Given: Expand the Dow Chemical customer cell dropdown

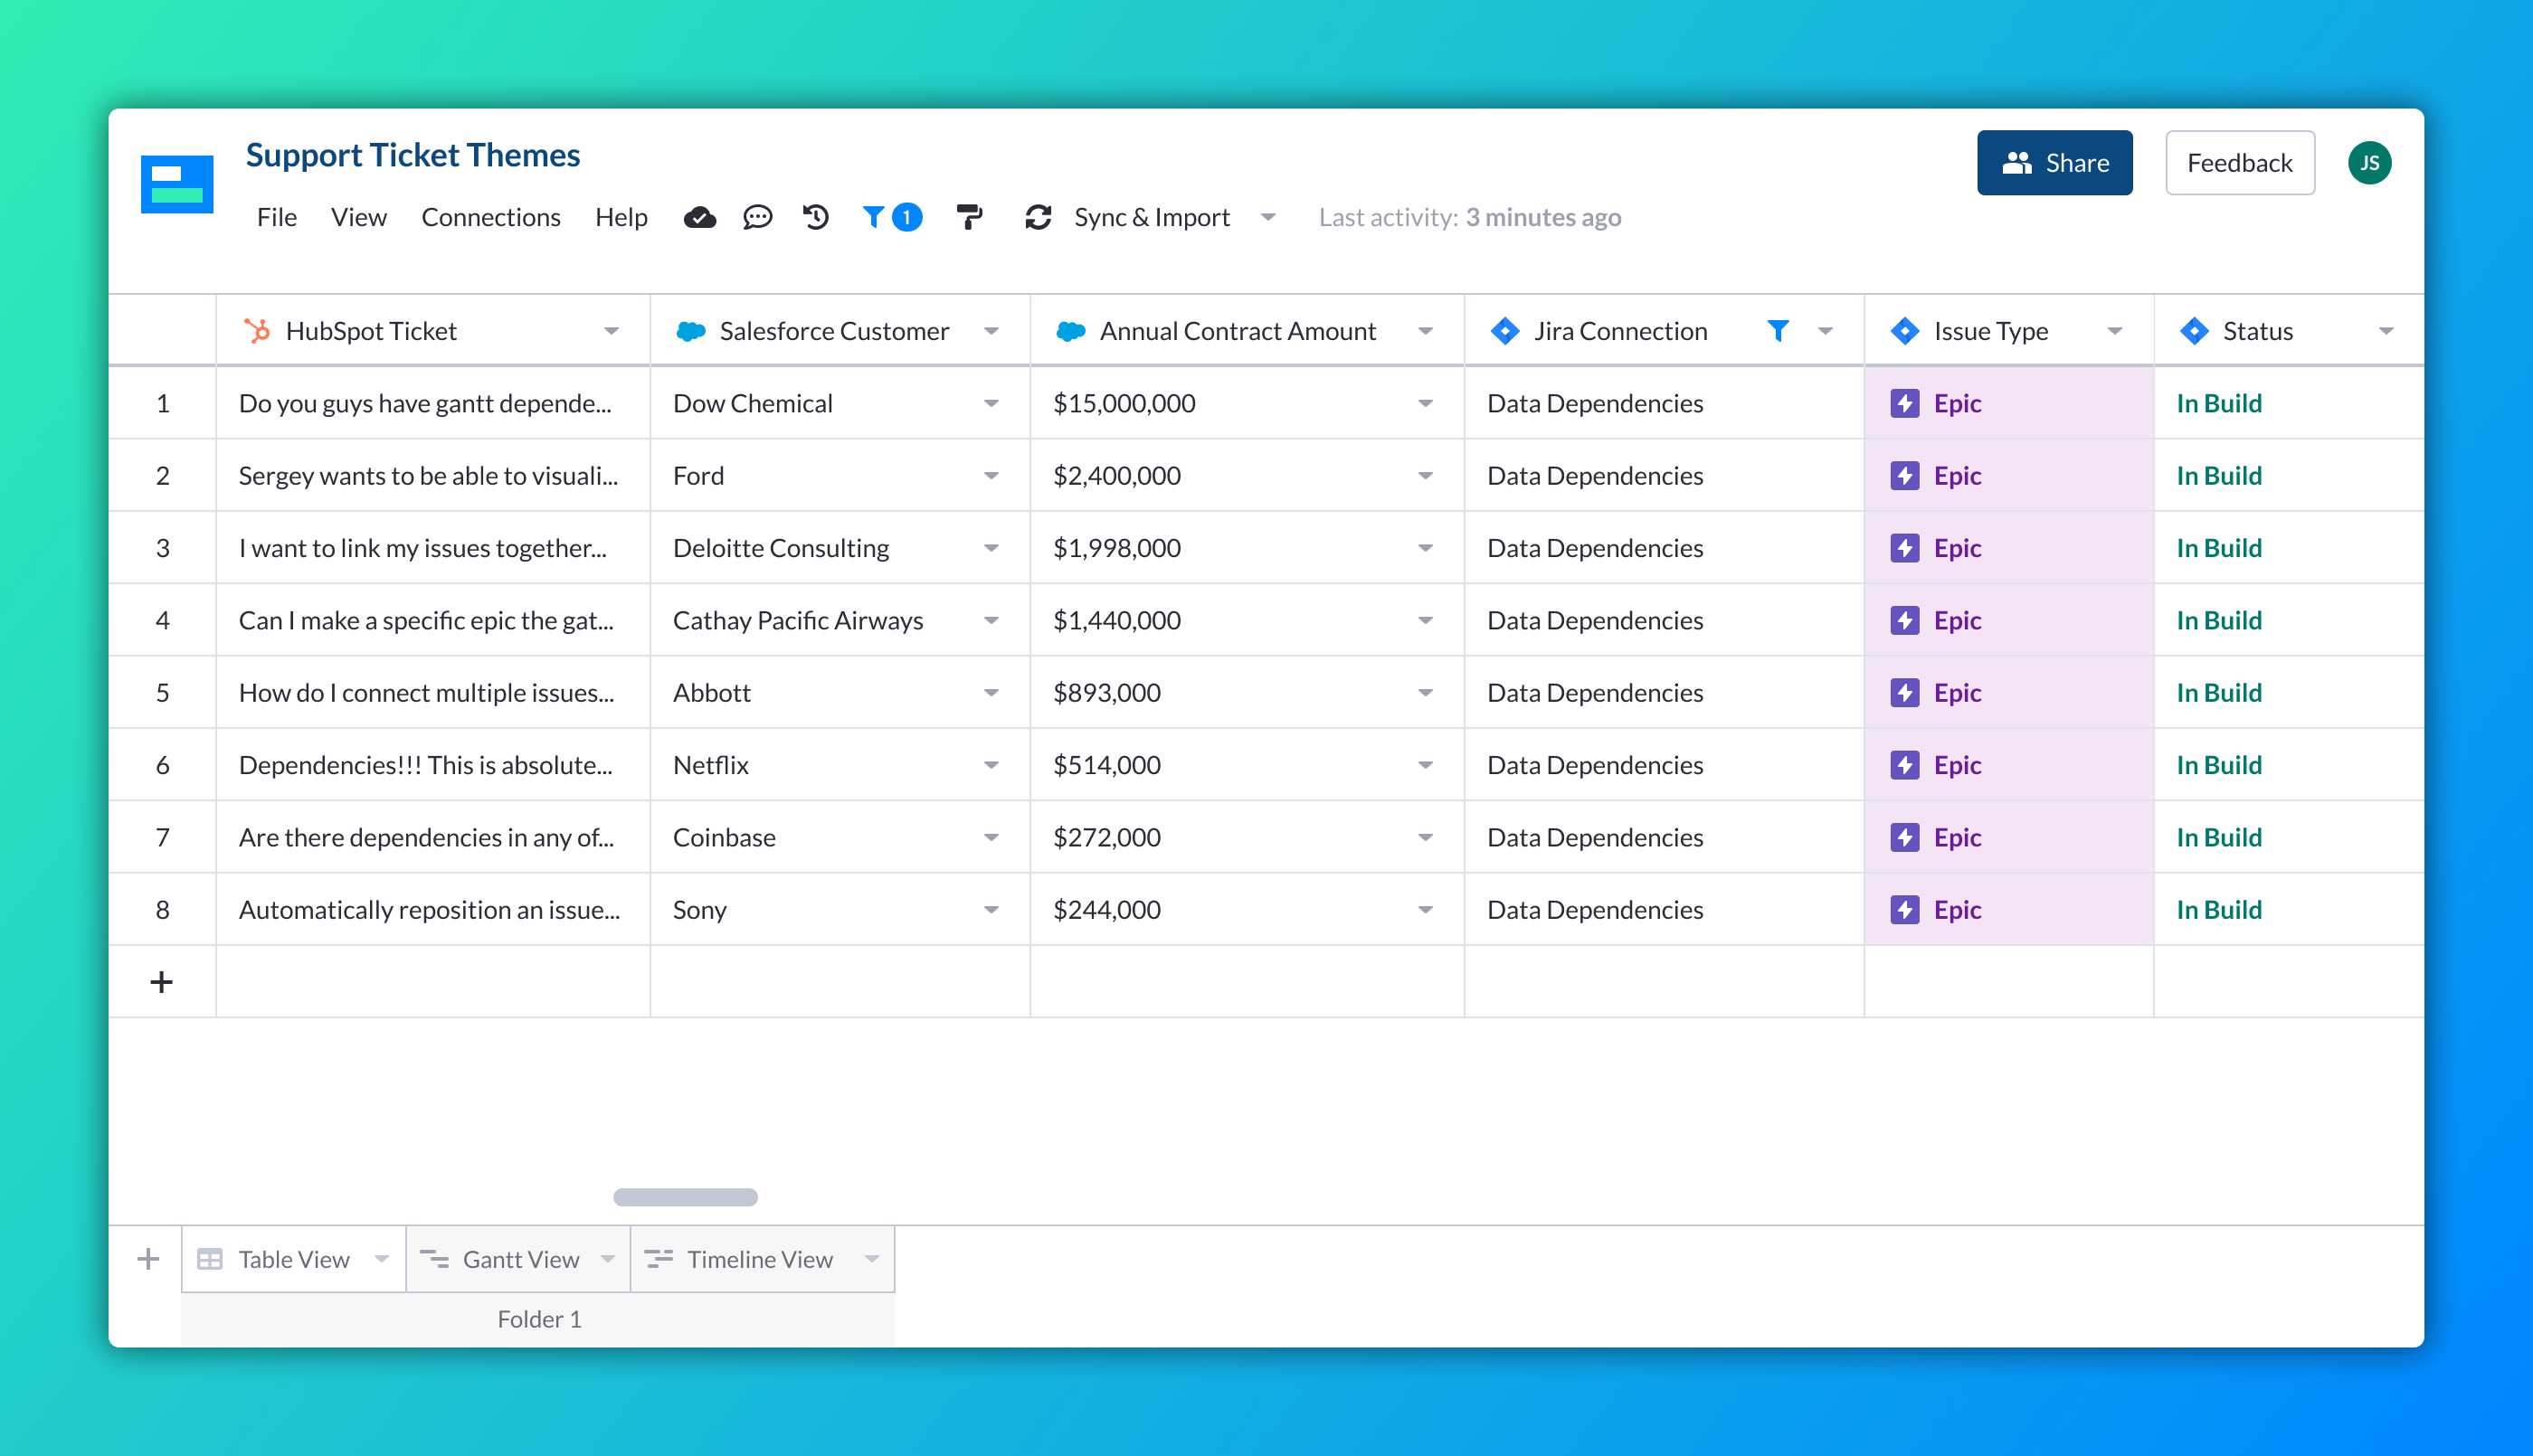Looking at the screenshot, I should click(x=991, y=403).
